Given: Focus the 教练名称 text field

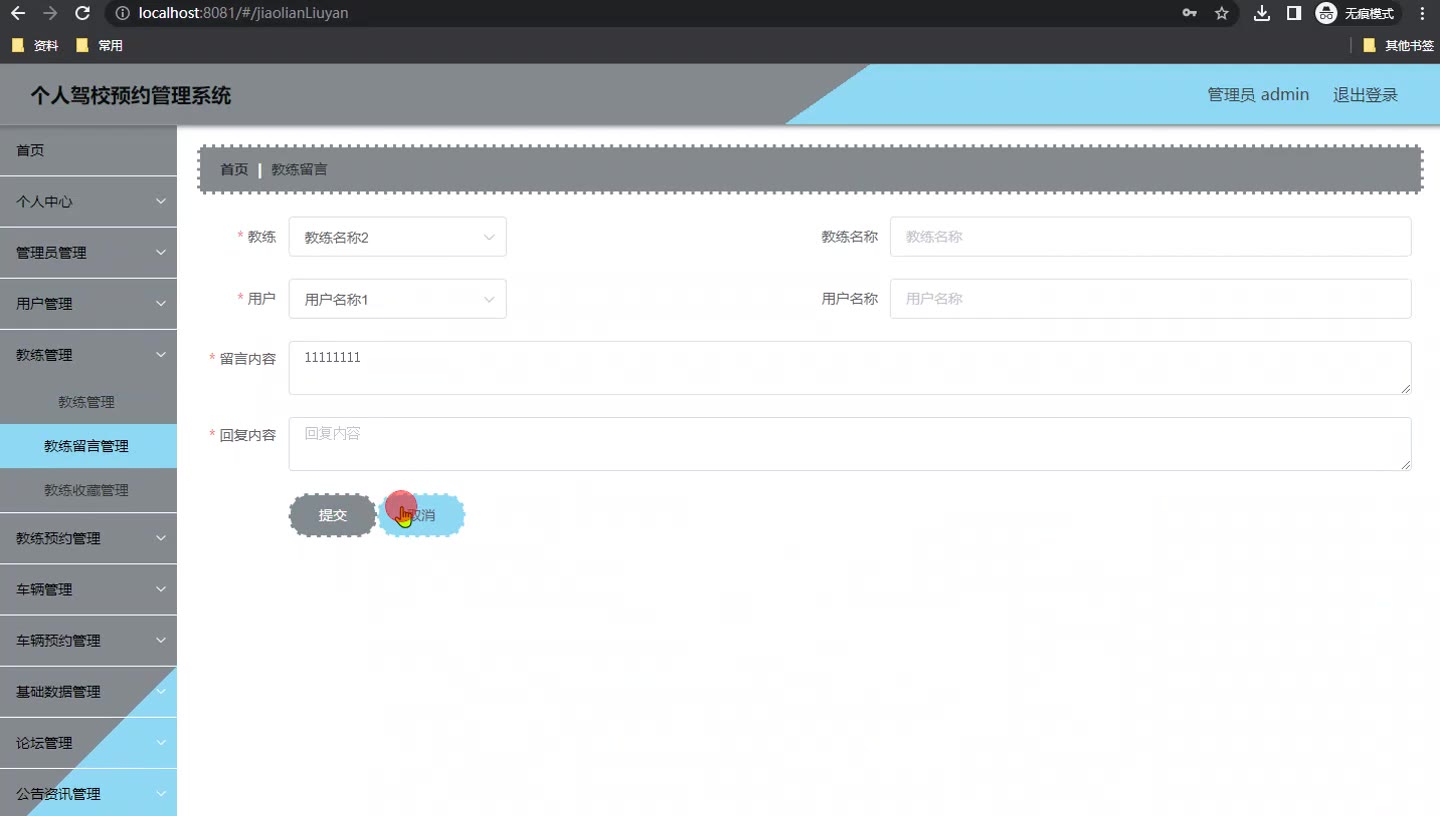Looking at the screenshot, I should [1150, 237].
